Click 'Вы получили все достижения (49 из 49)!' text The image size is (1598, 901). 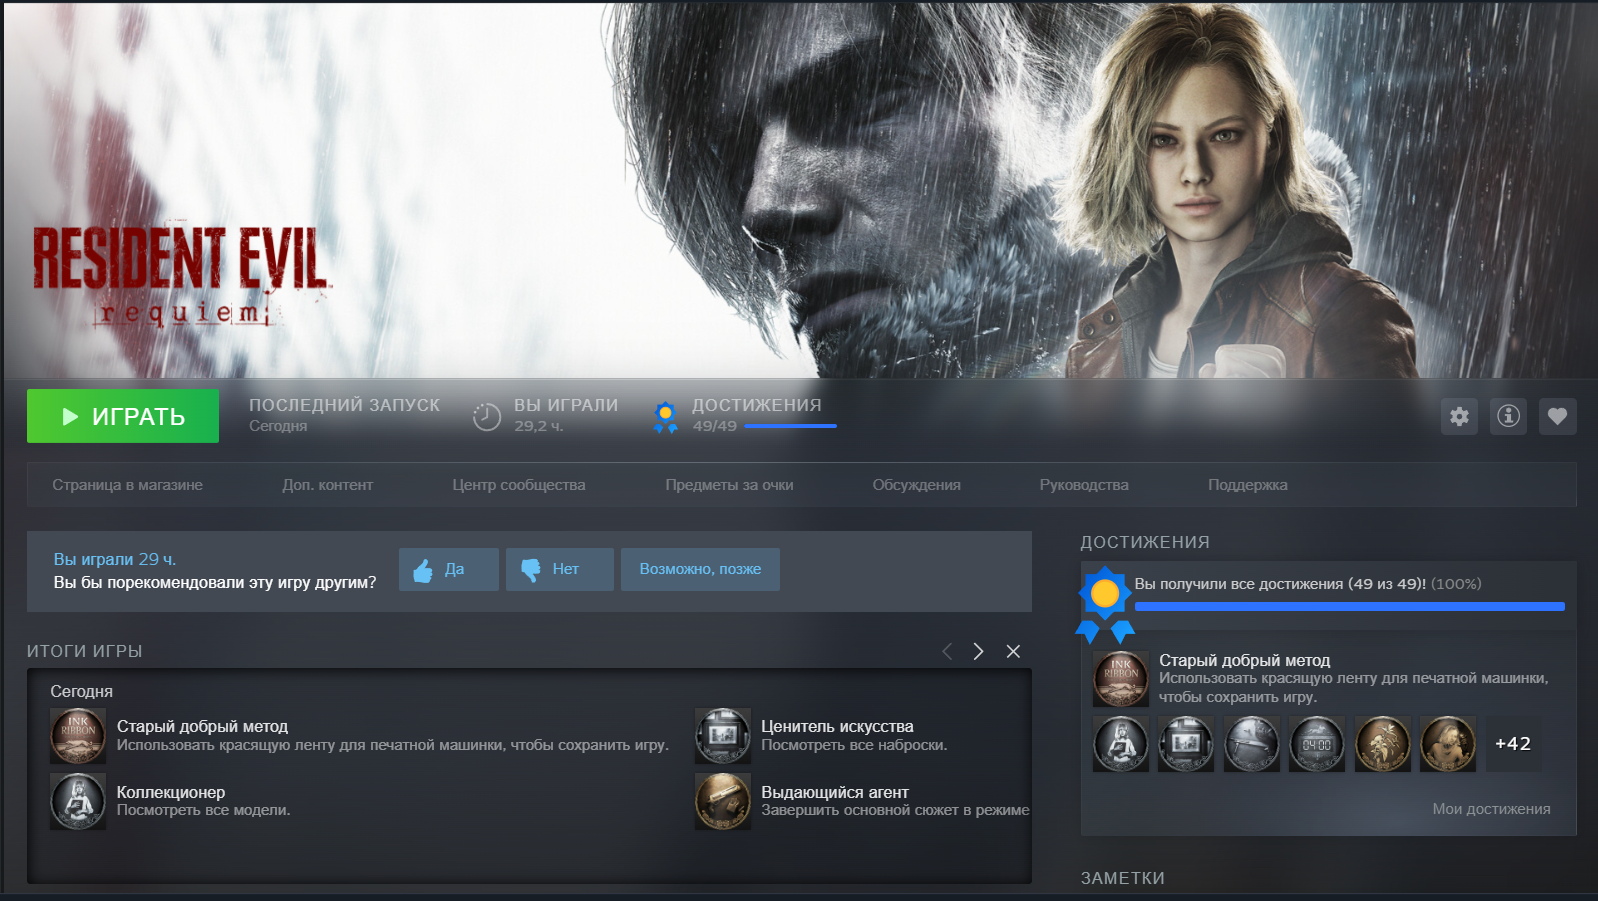[1280, 584]
